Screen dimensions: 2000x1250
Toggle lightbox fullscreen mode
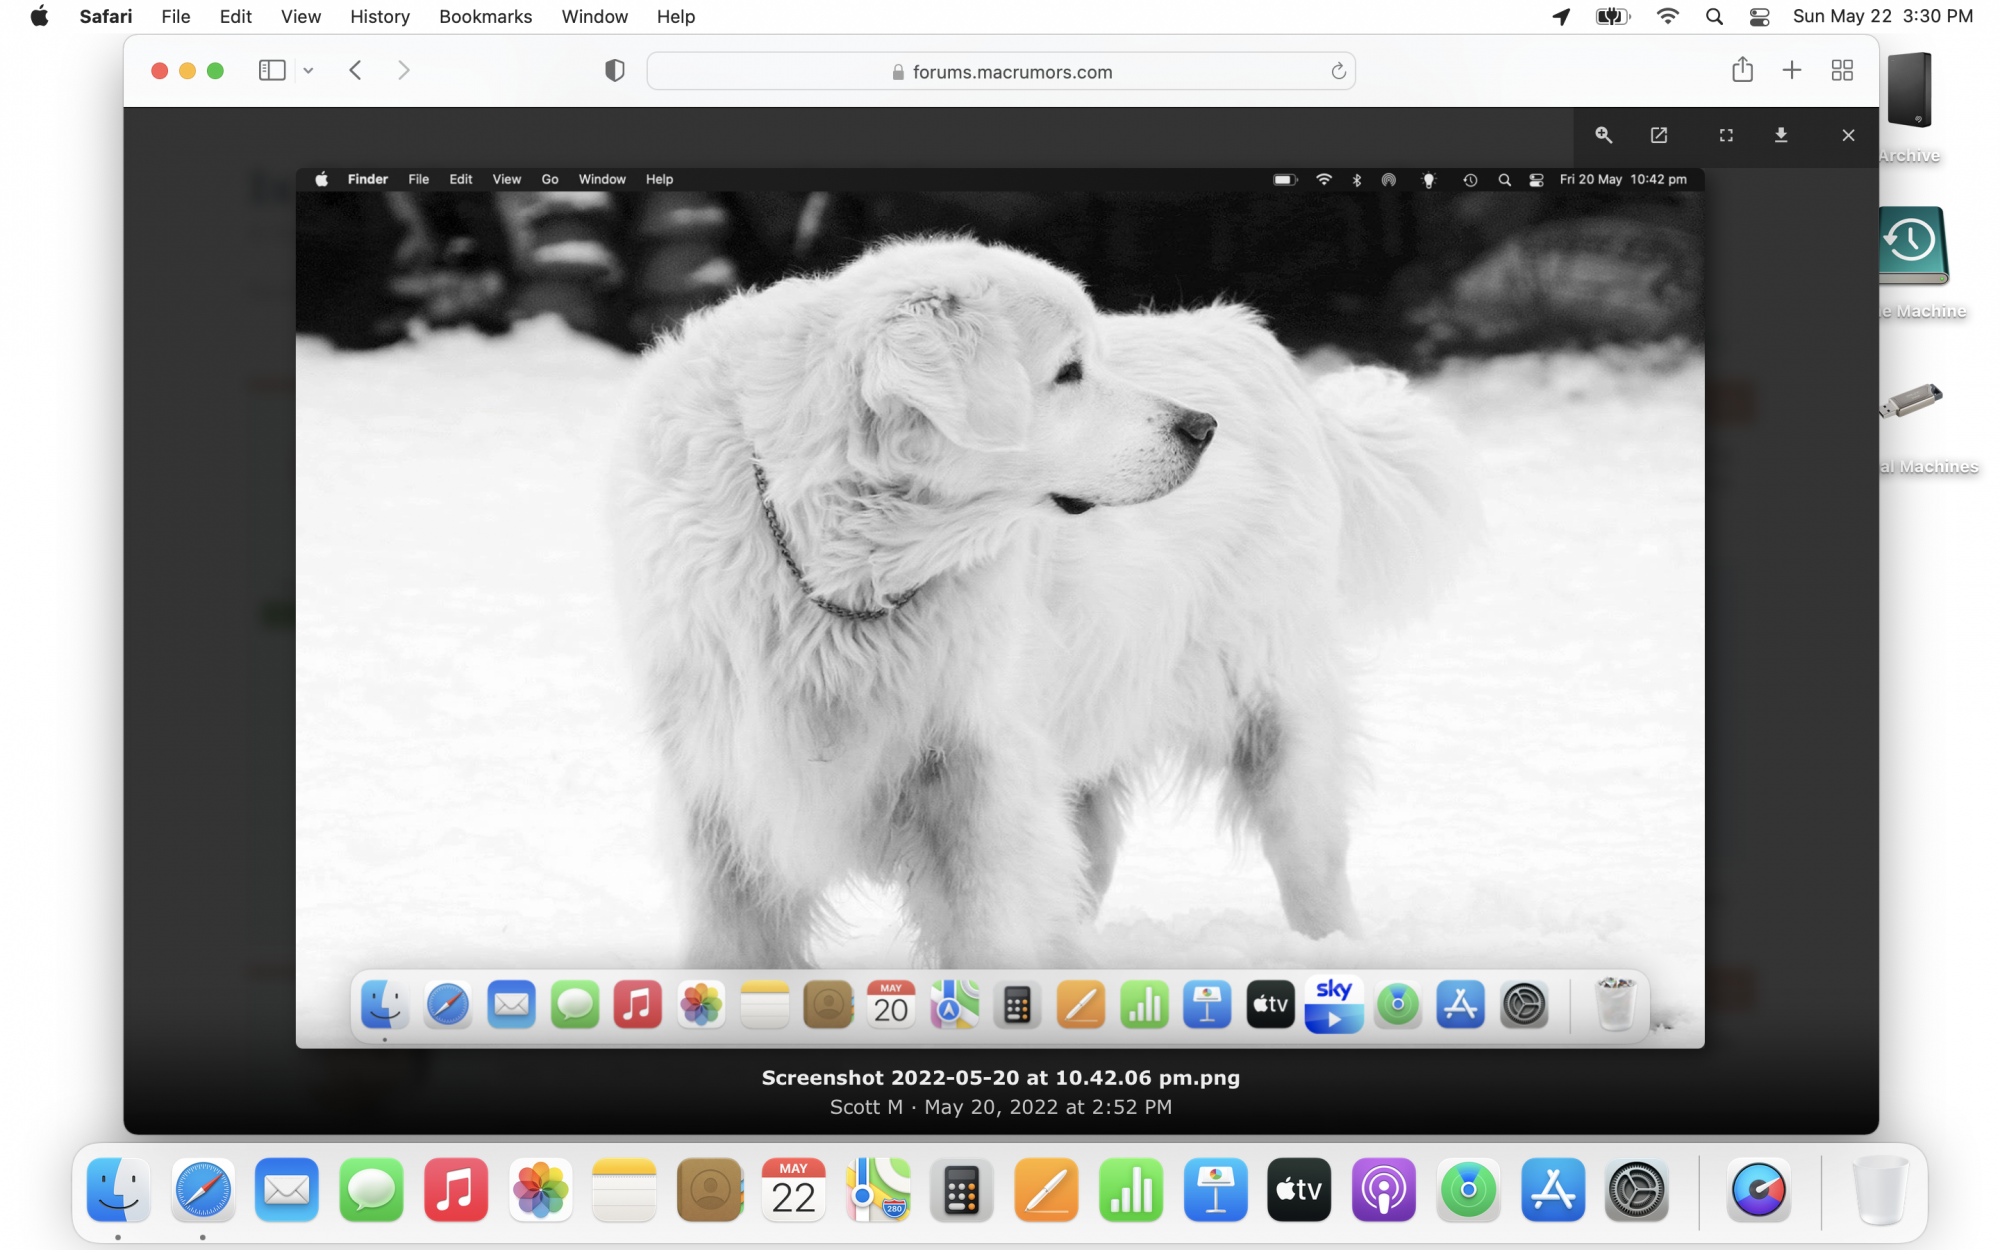(x=1726, y=135)
